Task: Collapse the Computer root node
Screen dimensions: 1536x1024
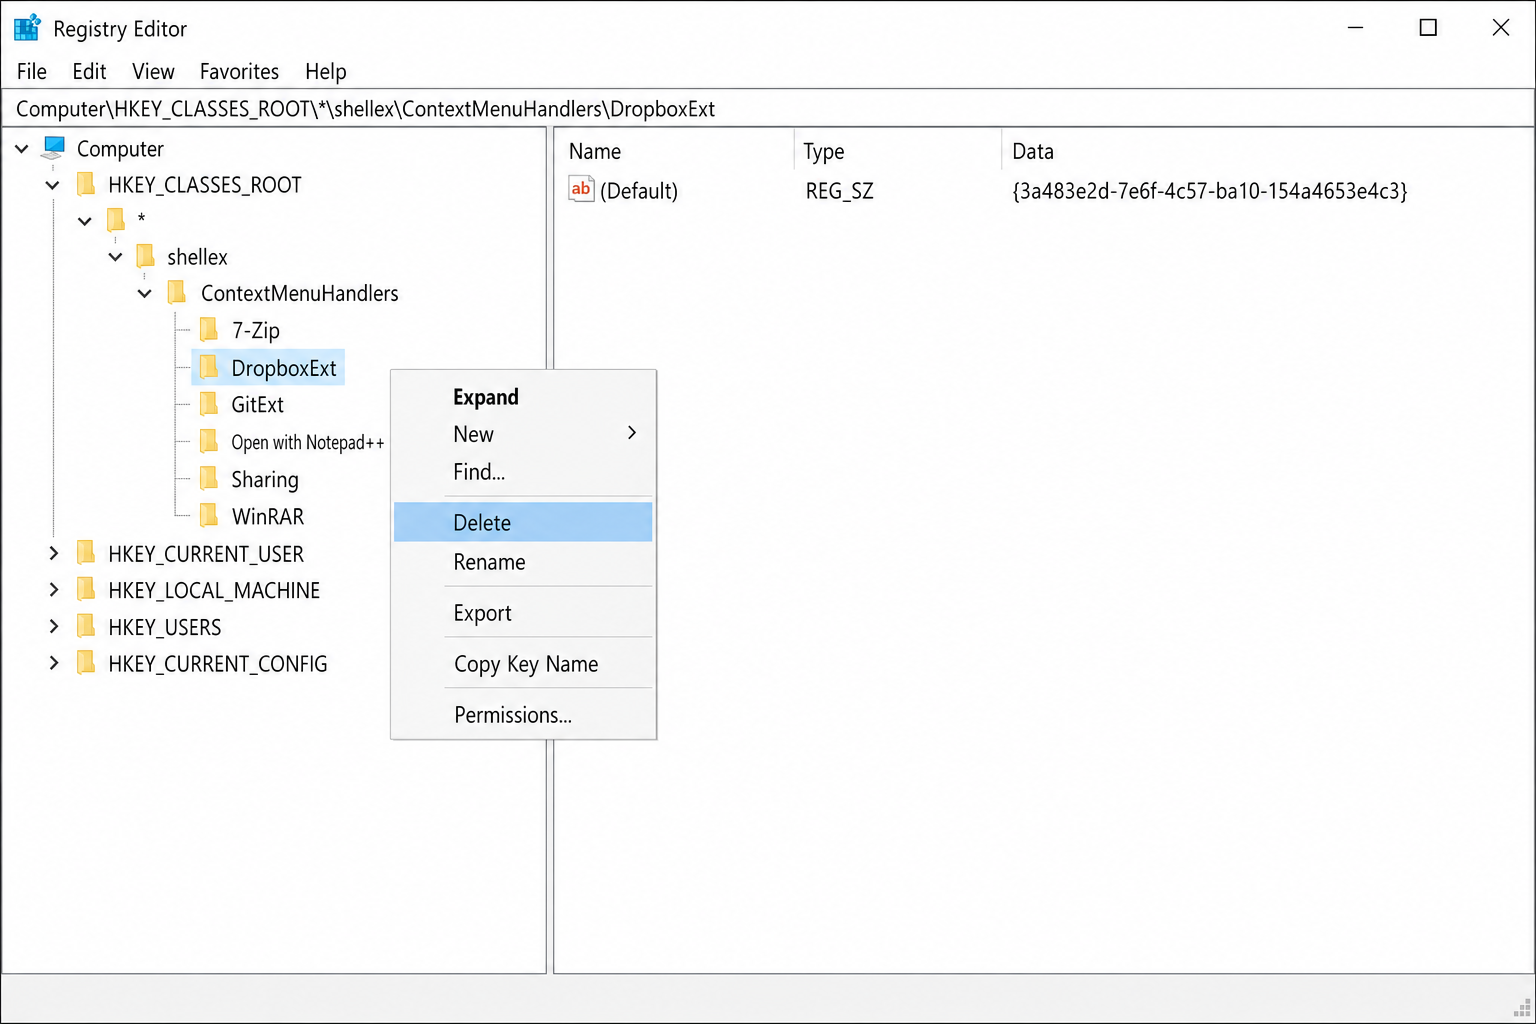Action: [22, 149]
